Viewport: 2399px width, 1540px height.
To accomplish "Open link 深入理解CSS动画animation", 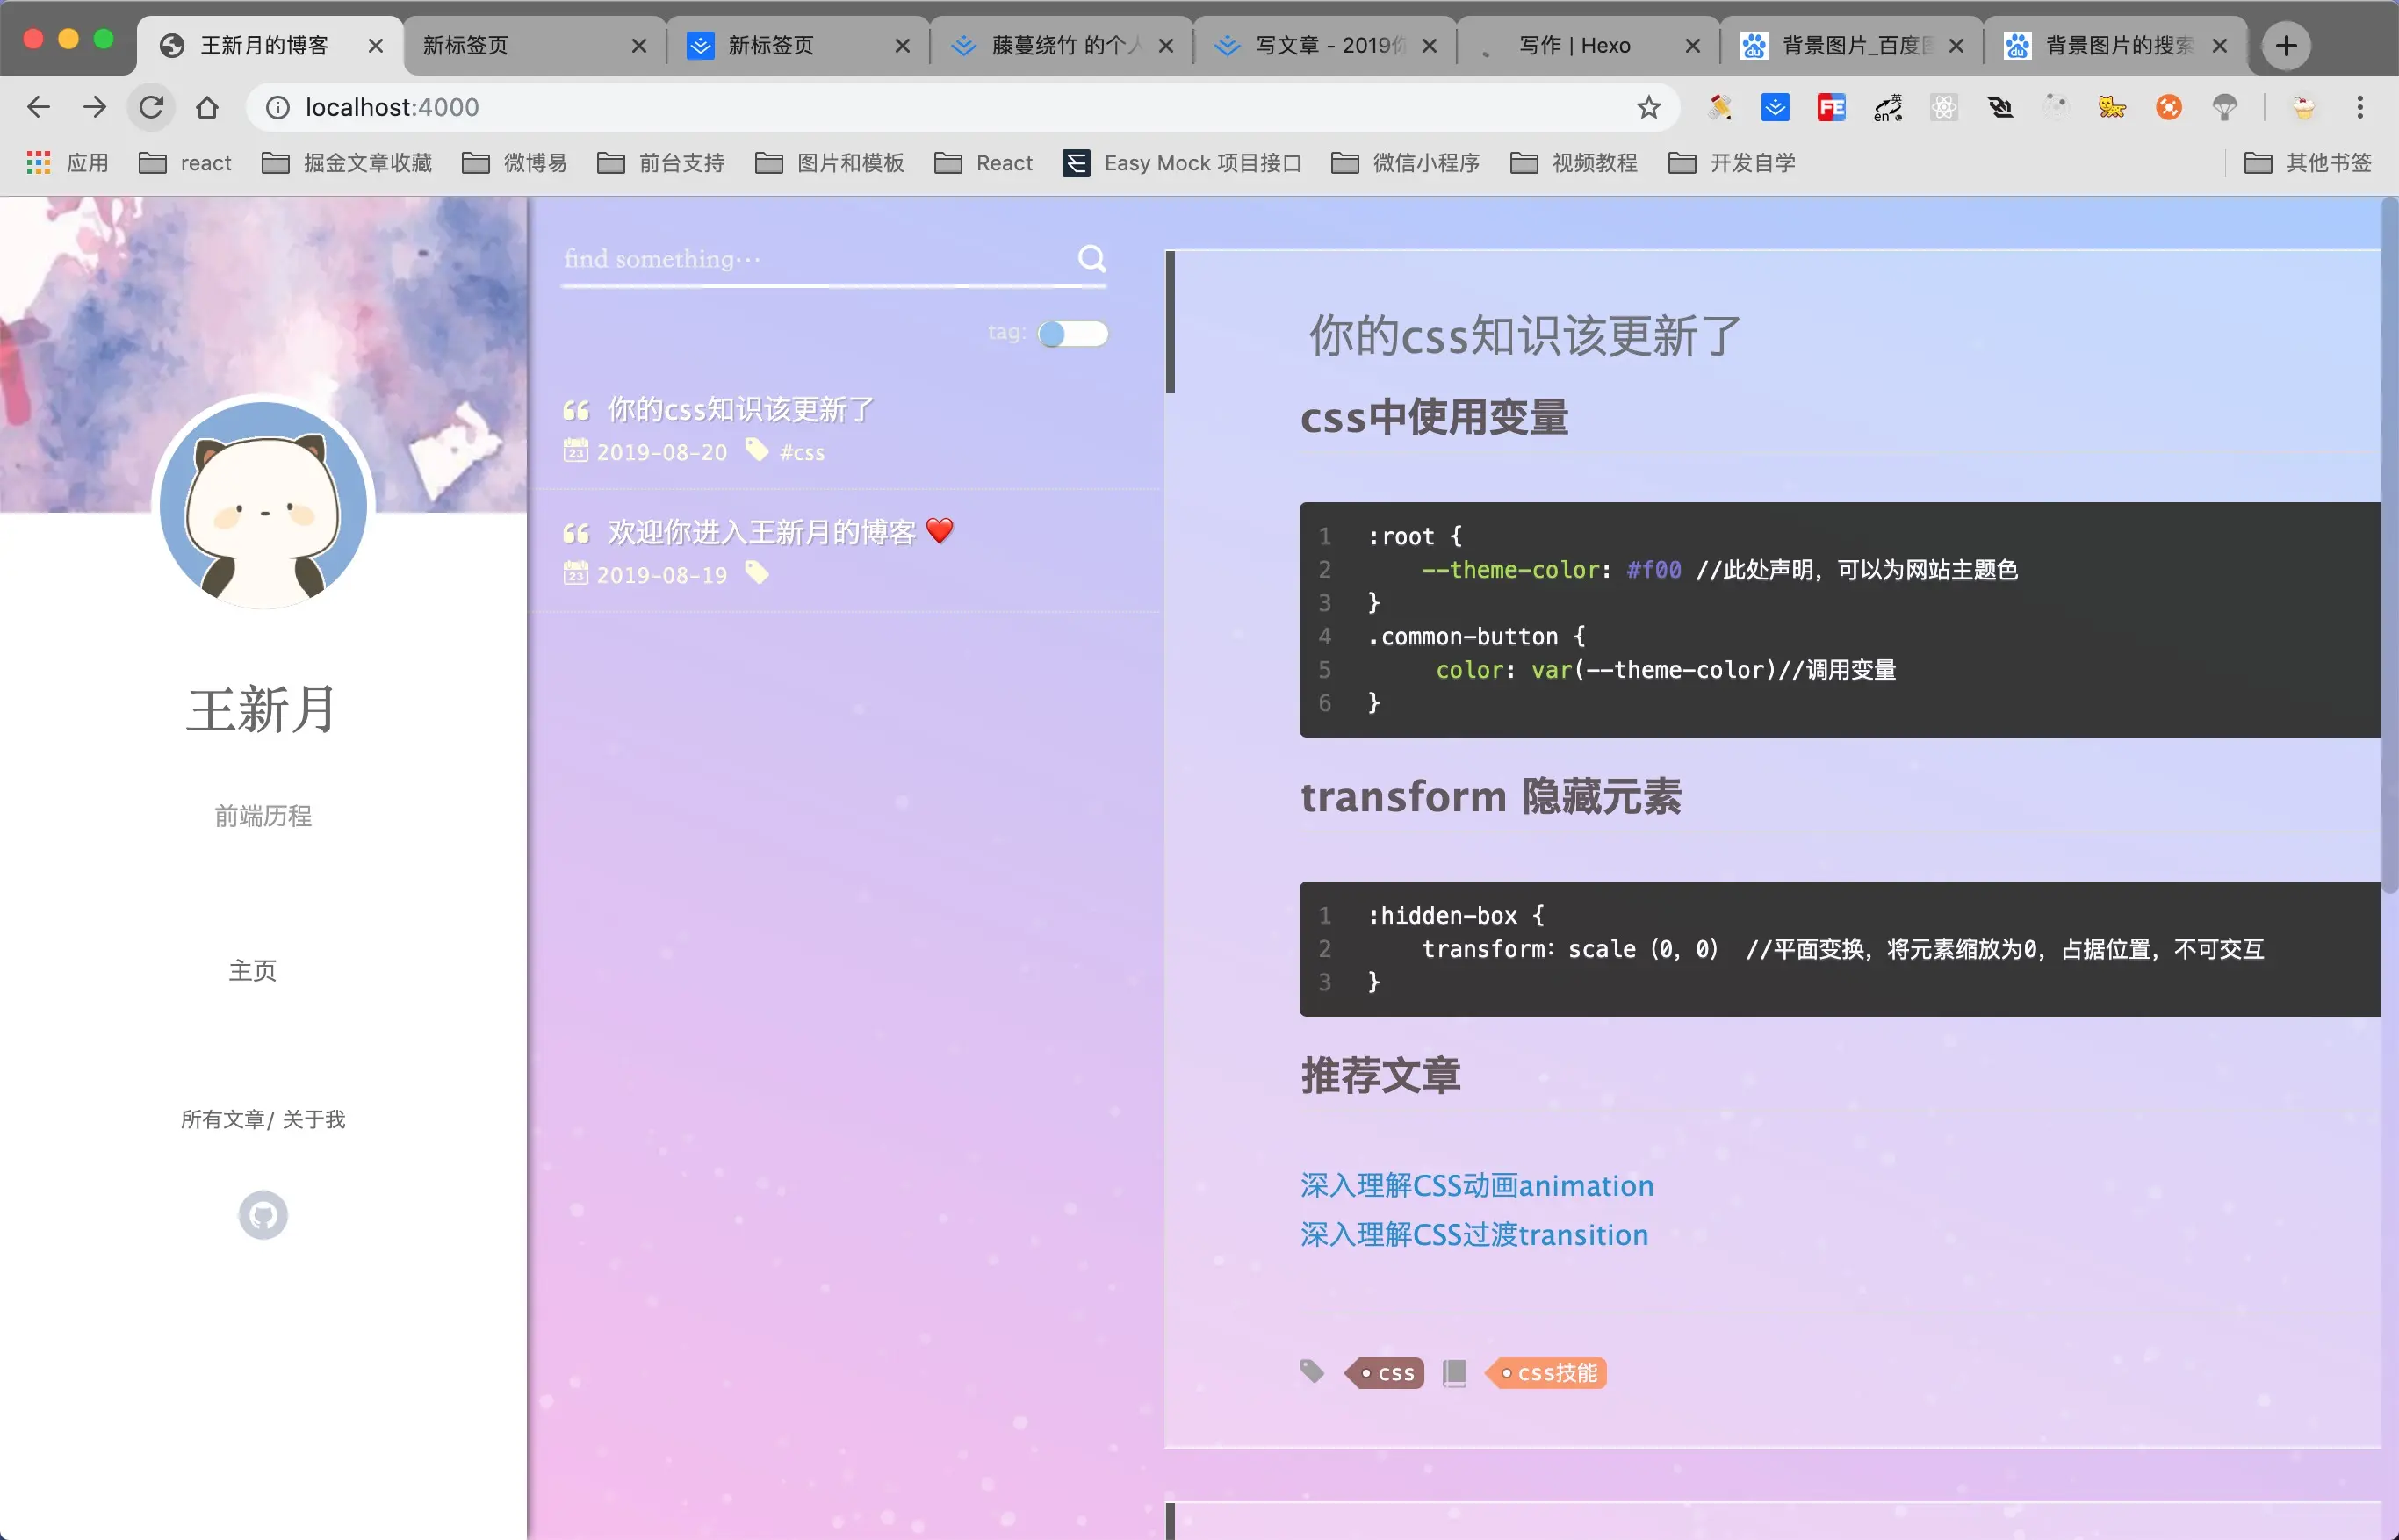I will click(x=1476, y=1186).
